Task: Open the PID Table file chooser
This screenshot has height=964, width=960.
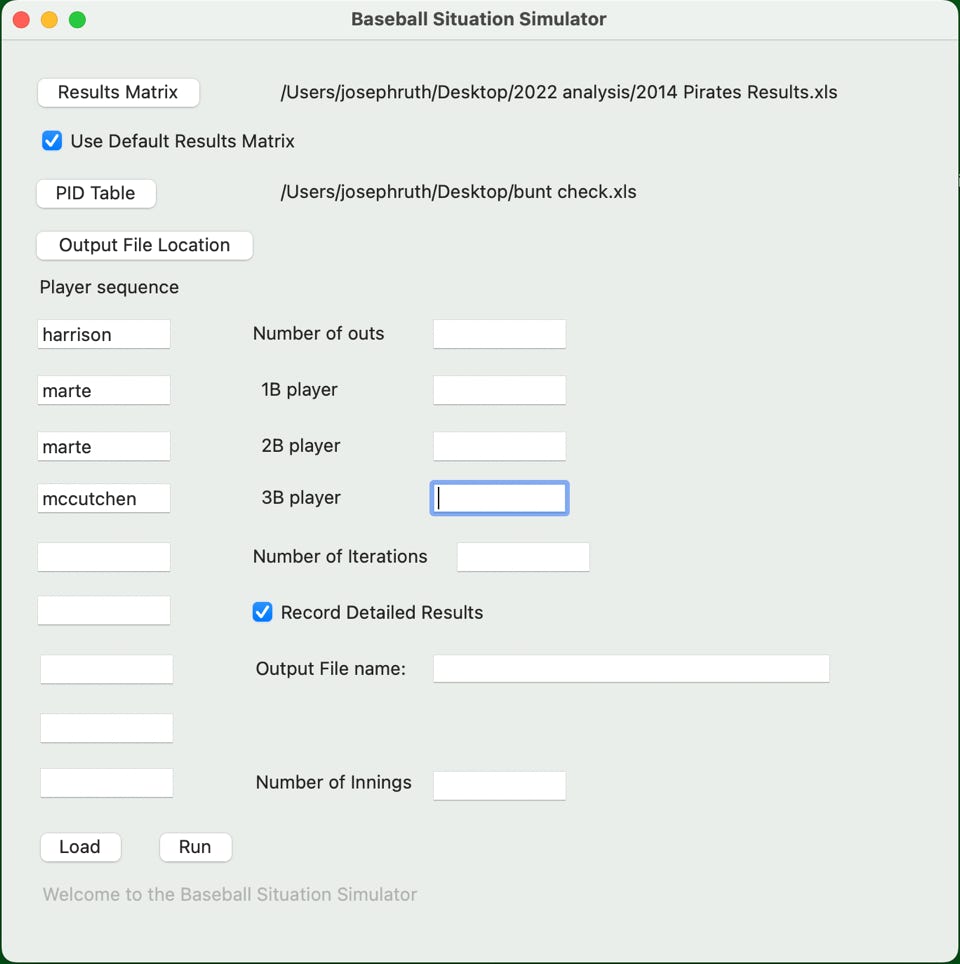Action: (96, 193)
